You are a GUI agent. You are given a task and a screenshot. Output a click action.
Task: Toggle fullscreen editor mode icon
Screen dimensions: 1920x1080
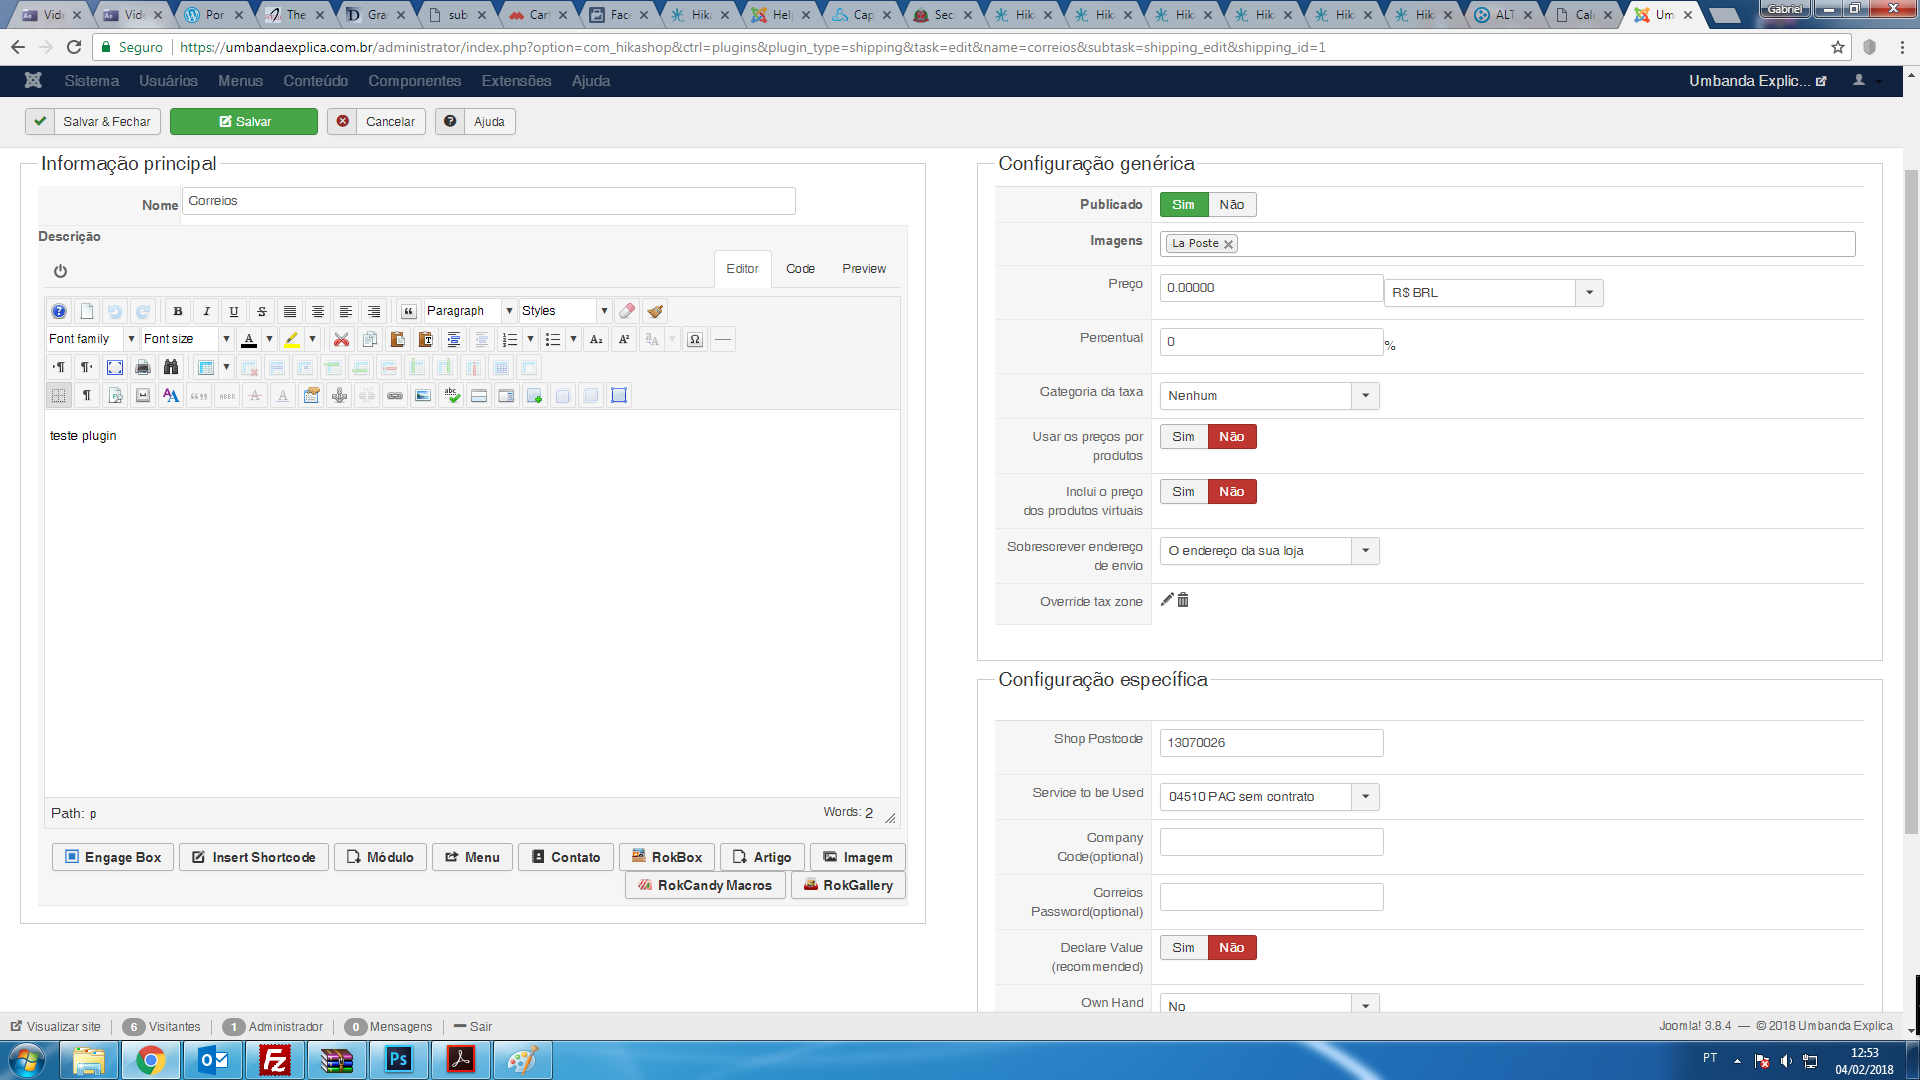[x=115, y=367]
